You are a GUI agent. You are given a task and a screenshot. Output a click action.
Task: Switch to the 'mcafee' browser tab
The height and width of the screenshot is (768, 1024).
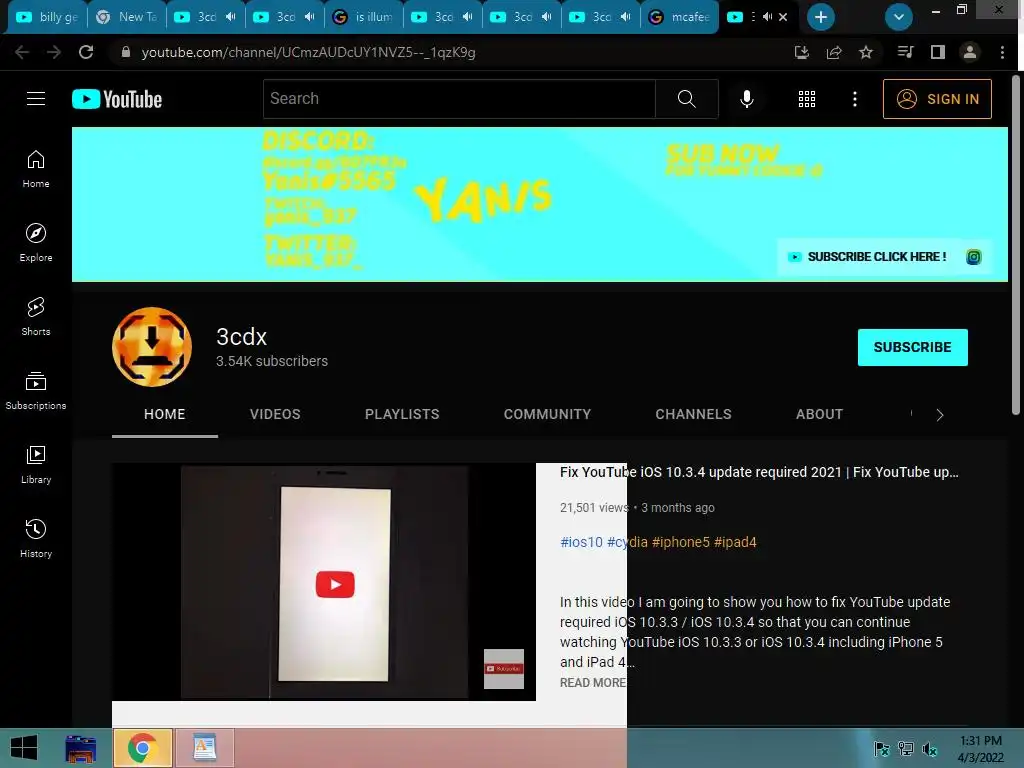pos(679,17)
